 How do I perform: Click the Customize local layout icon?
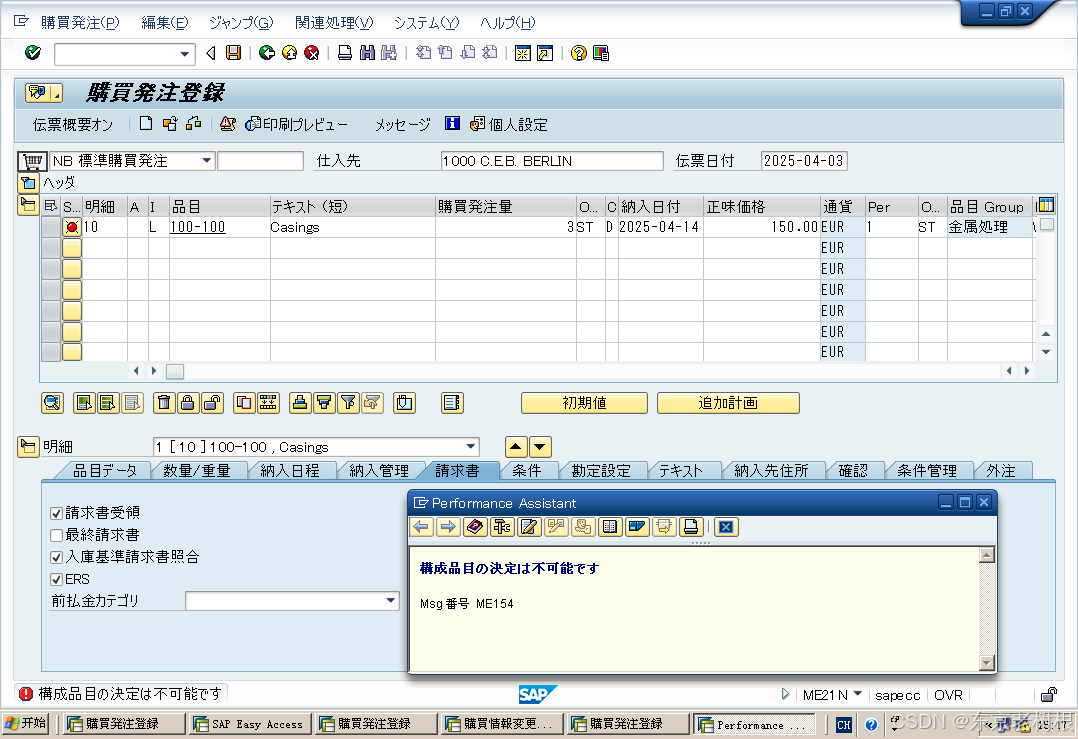tap(601, 53)
